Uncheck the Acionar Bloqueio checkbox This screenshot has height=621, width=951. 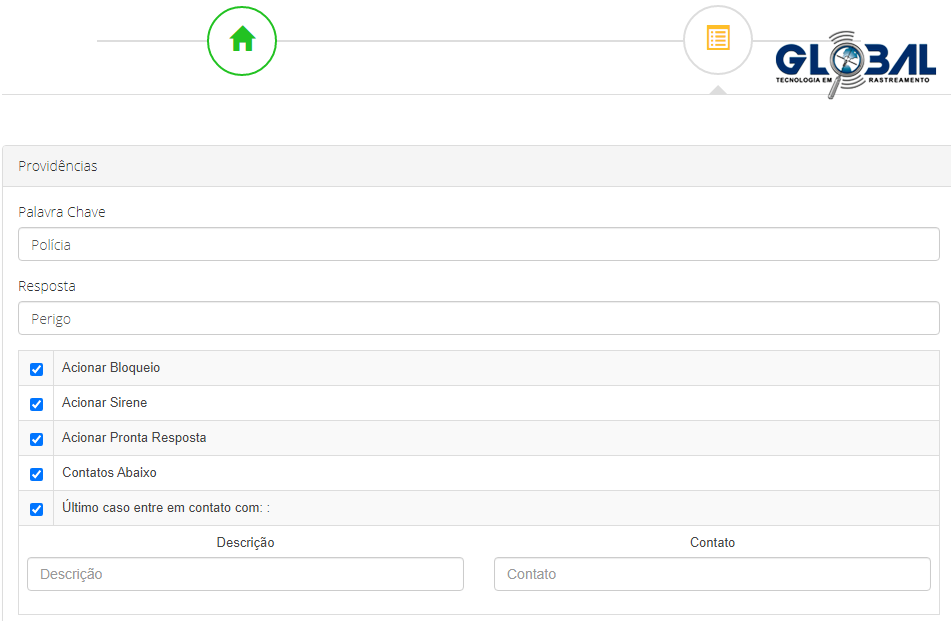pos(37,369)
